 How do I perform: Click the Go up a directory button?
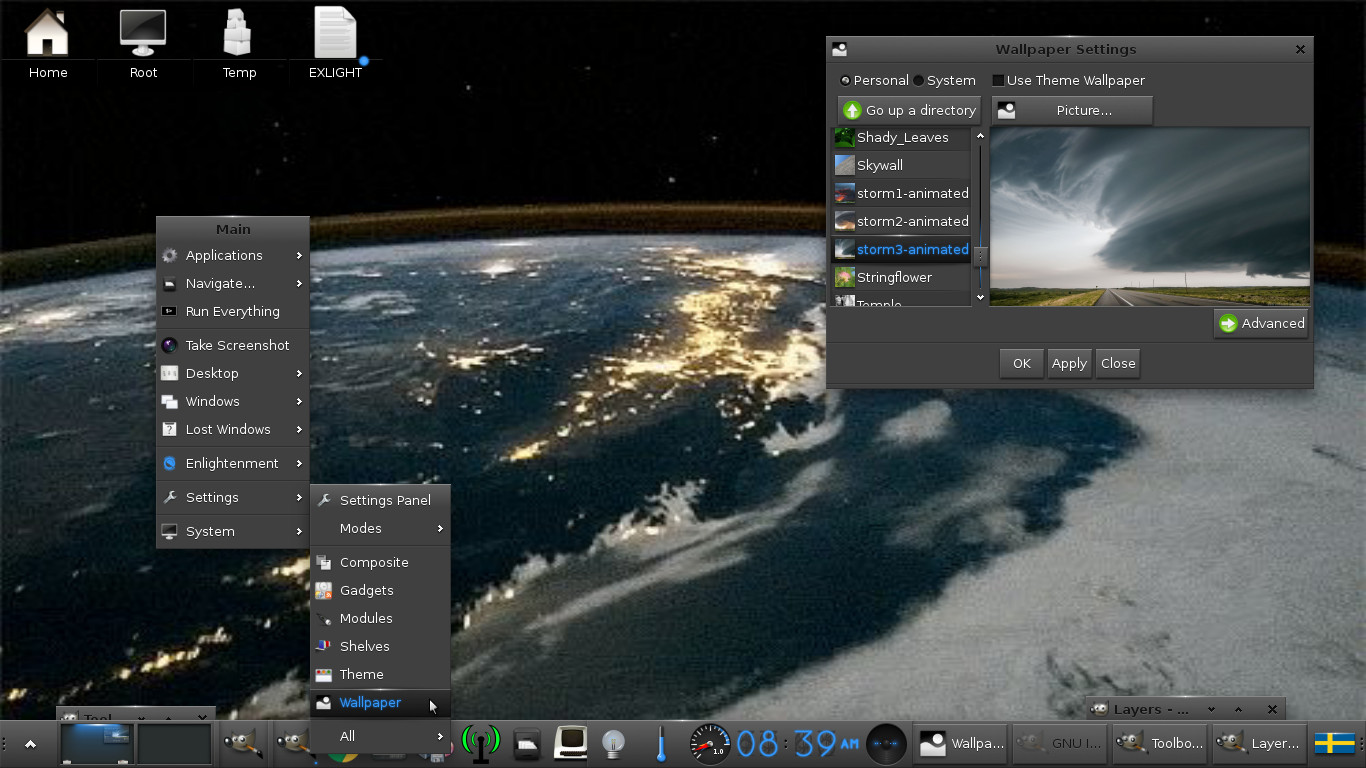909,110
